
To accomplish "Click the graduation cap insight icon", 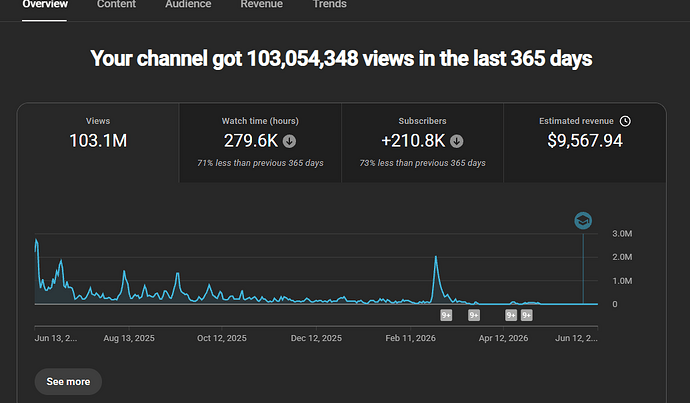I will 583,220.
